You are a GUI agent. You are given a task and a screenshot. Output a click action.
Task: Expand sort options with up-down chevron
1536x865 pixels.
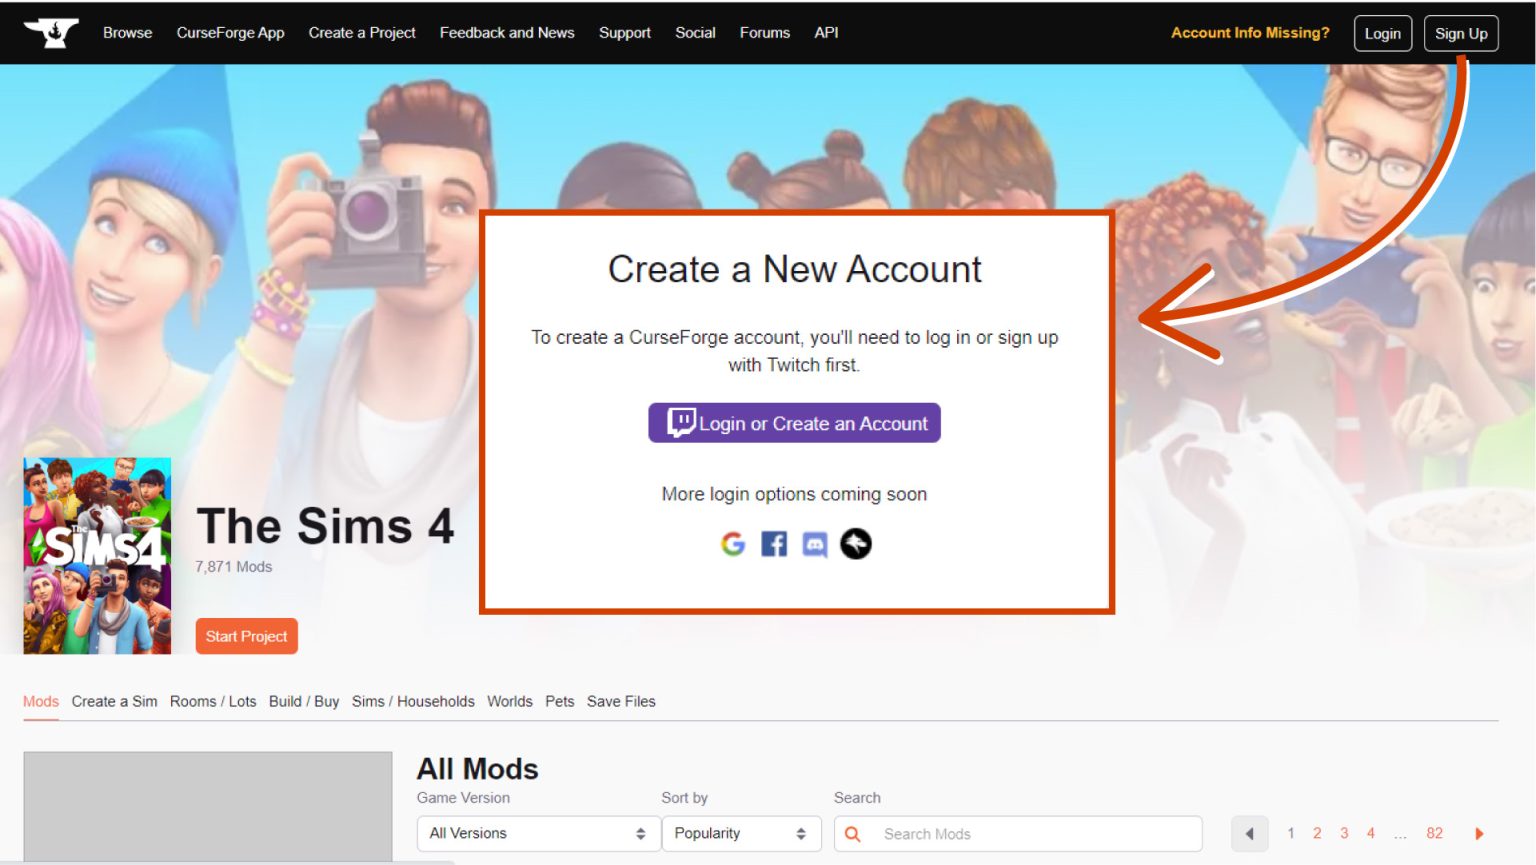[799, 833]
